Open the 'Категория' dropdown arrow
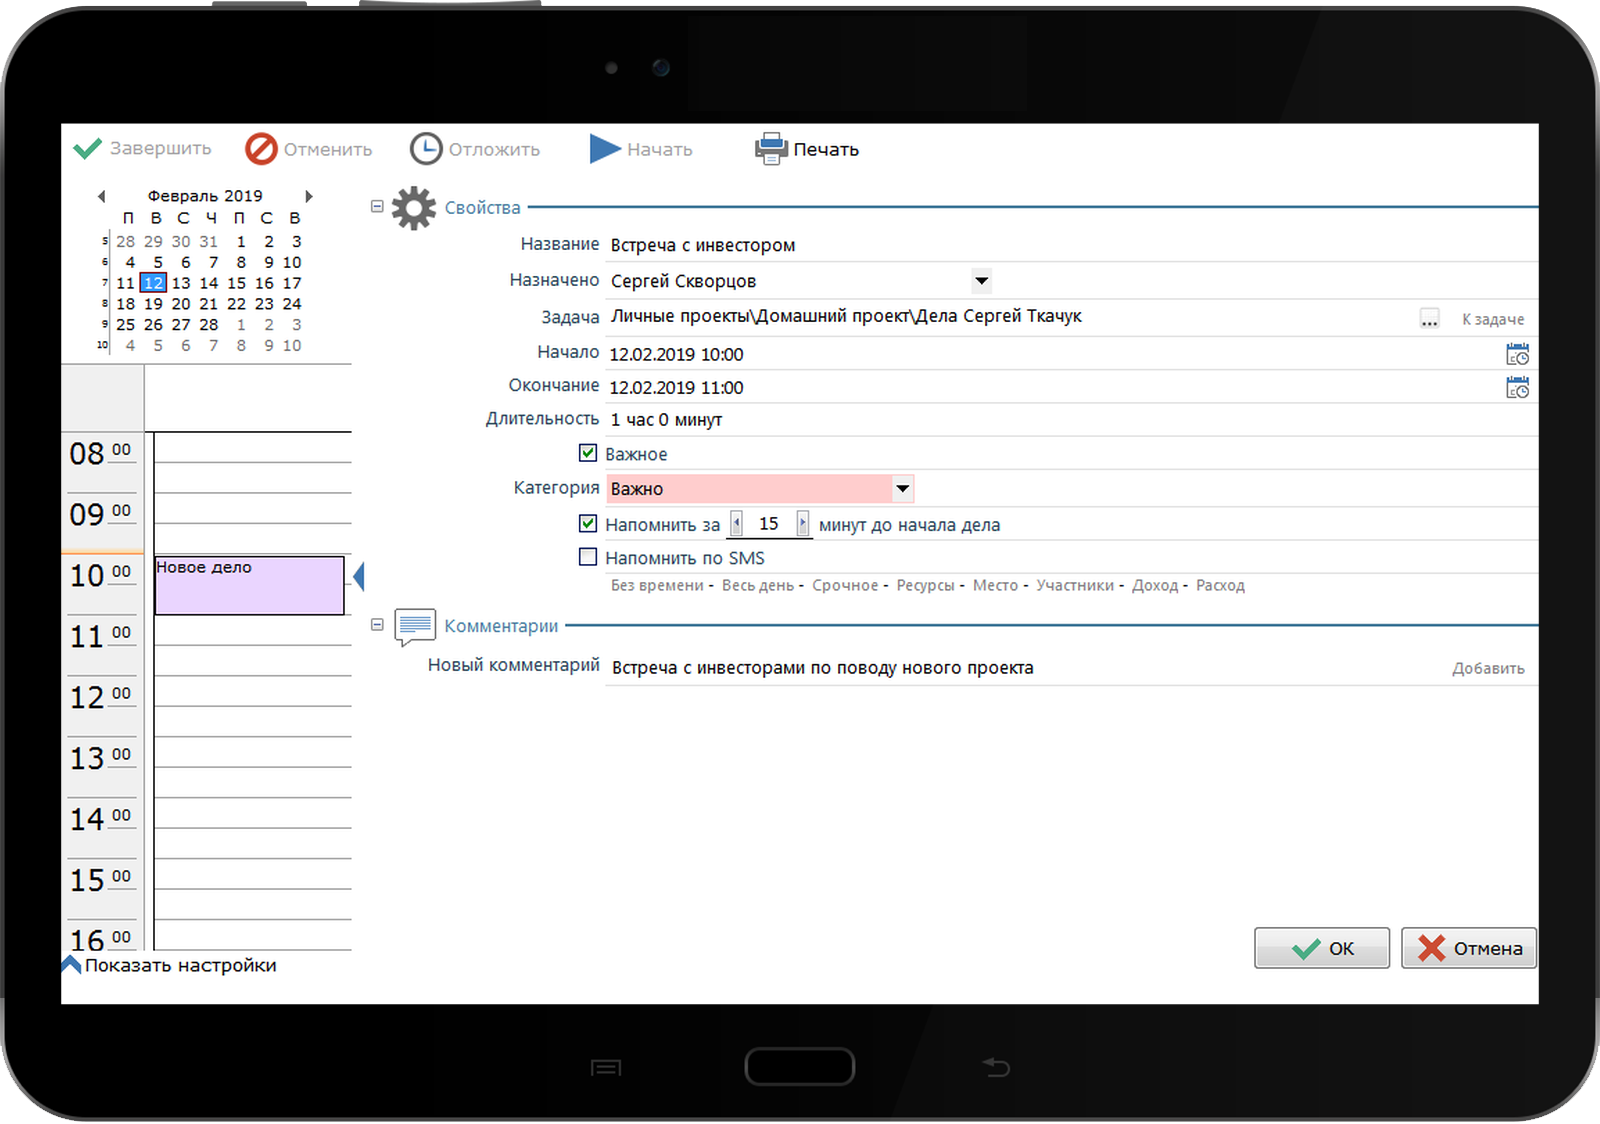 pos(902,488)
